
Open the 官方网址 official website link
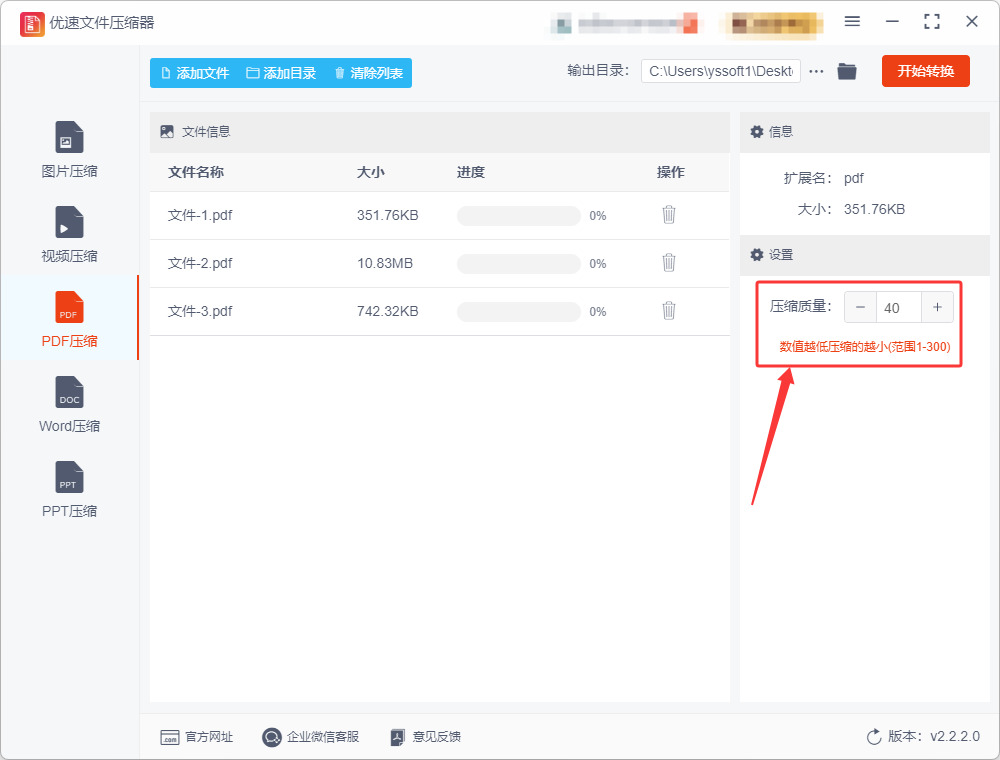click(196, 737)
